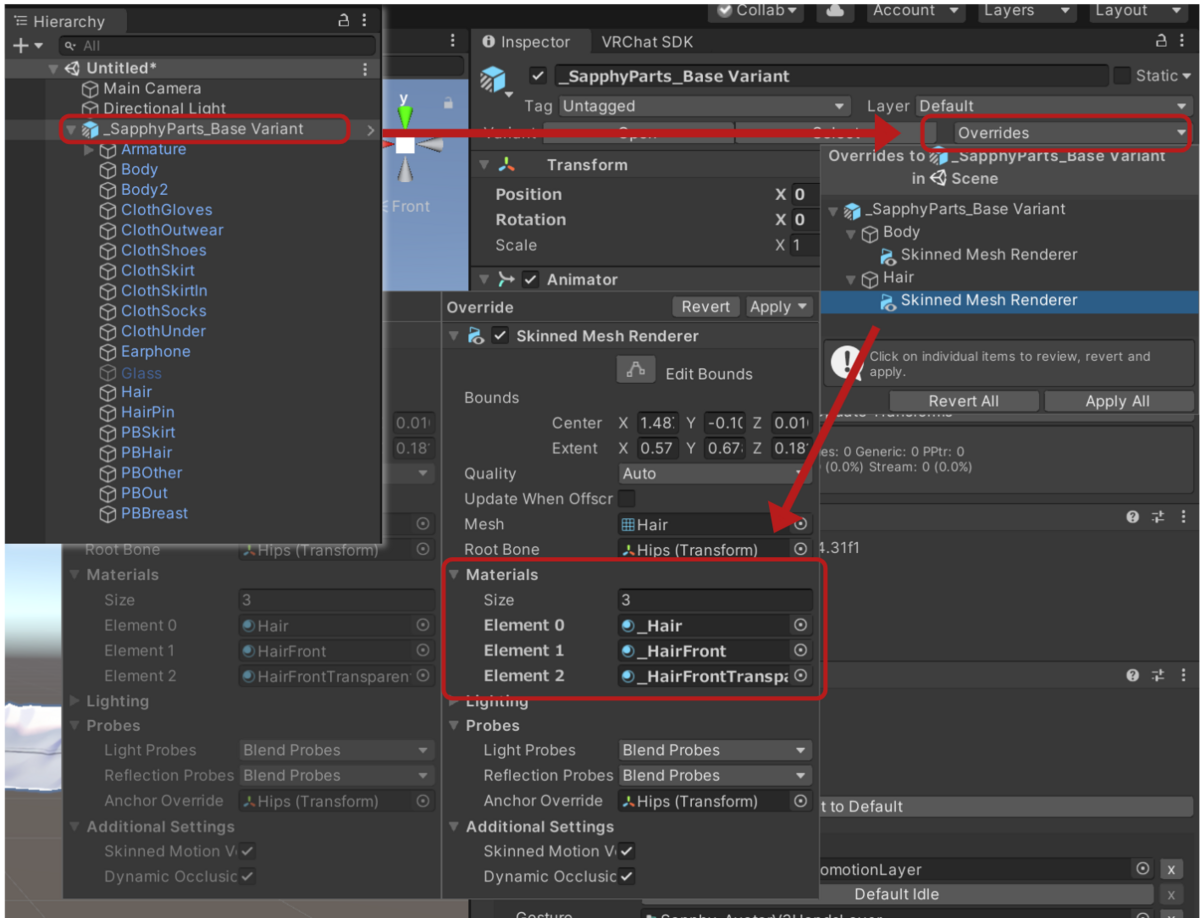Open the Collab menu button

click(758, 10)
